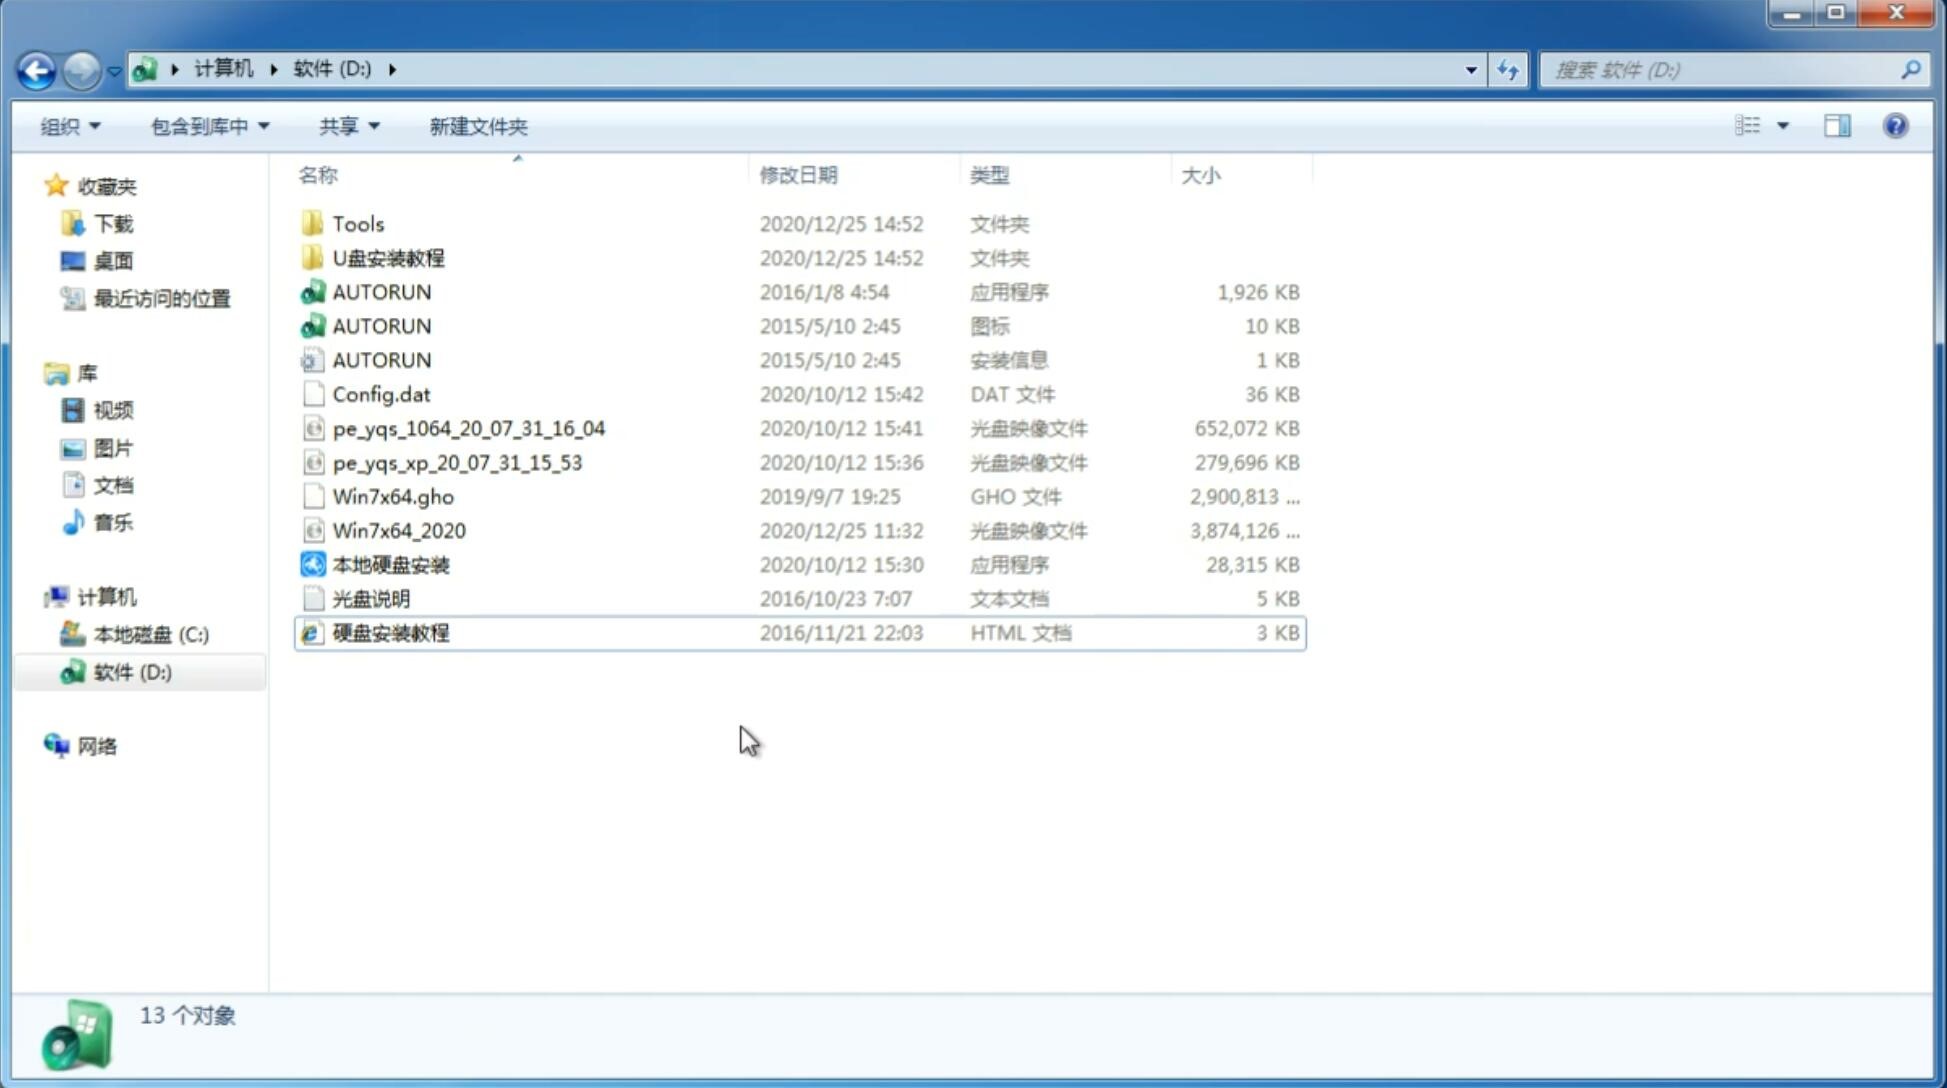Open Win7x64.gho ghost file
1947x1088 pixels.
[393, 496]
